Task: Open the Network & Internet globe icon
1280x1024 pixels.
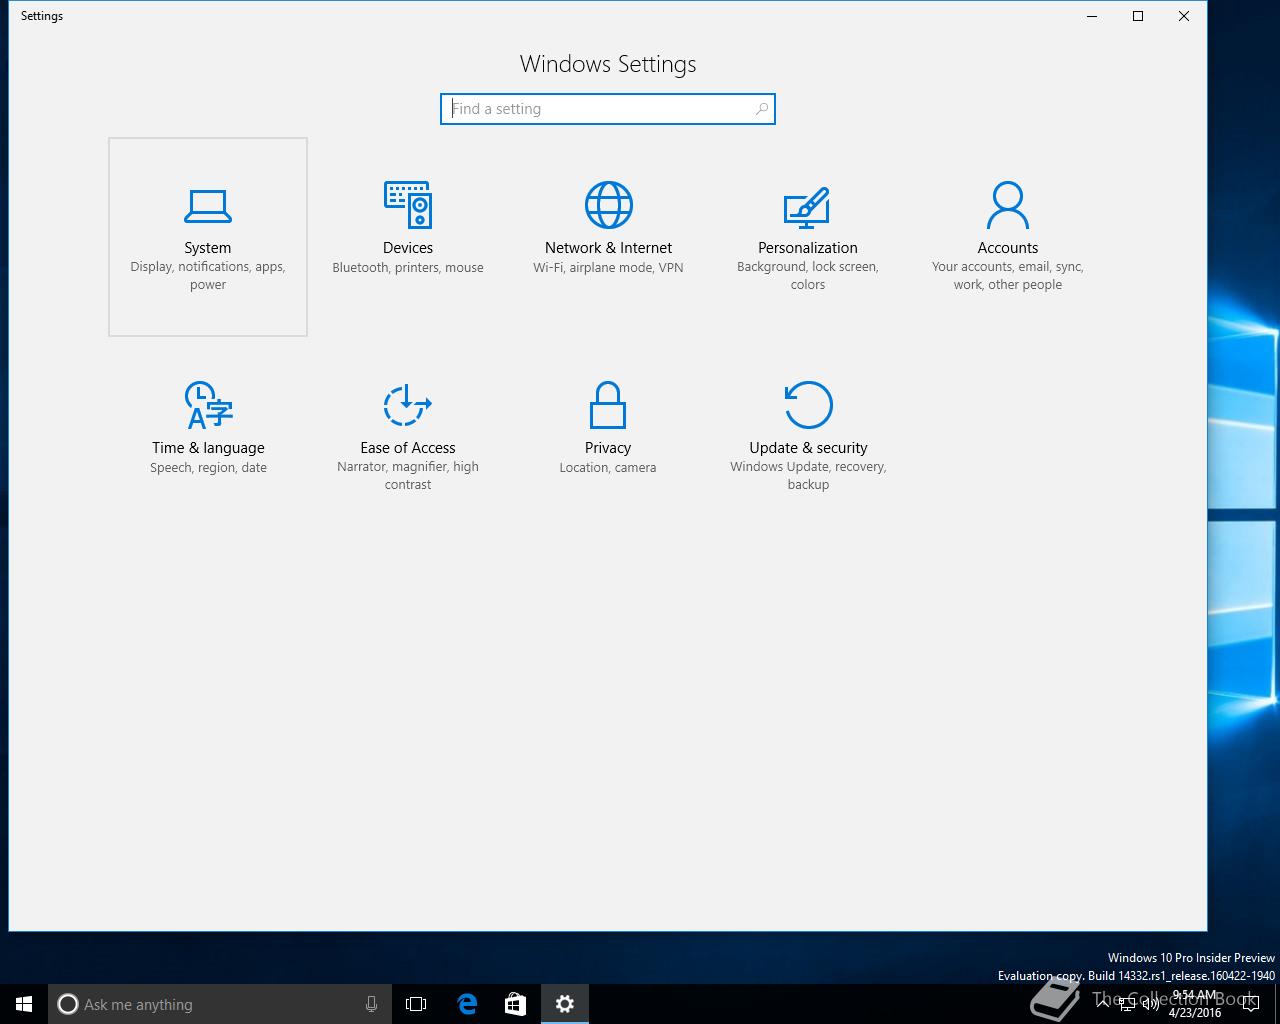Action: pyautogui.click(x=608, y=205)
